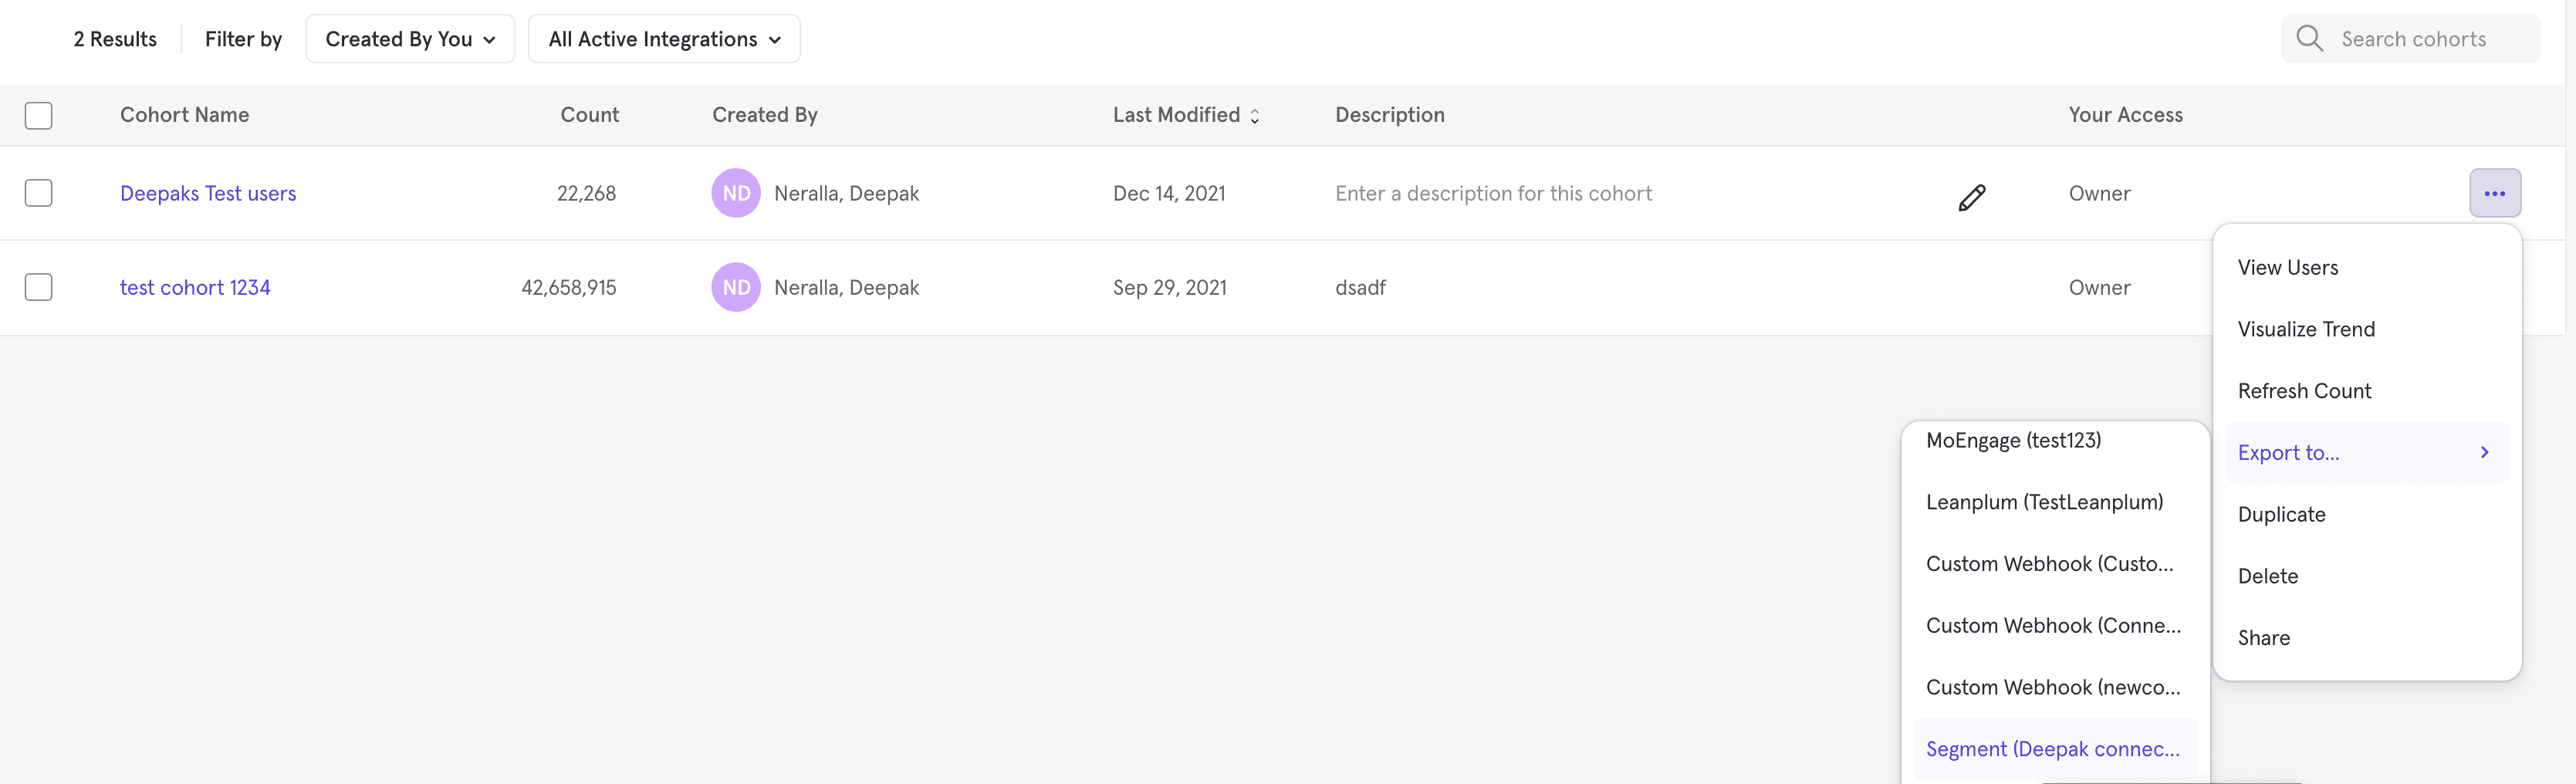Click the Last Modified sort arrows icon
The image size is (2576, 784).
(x=1255, y=115)
